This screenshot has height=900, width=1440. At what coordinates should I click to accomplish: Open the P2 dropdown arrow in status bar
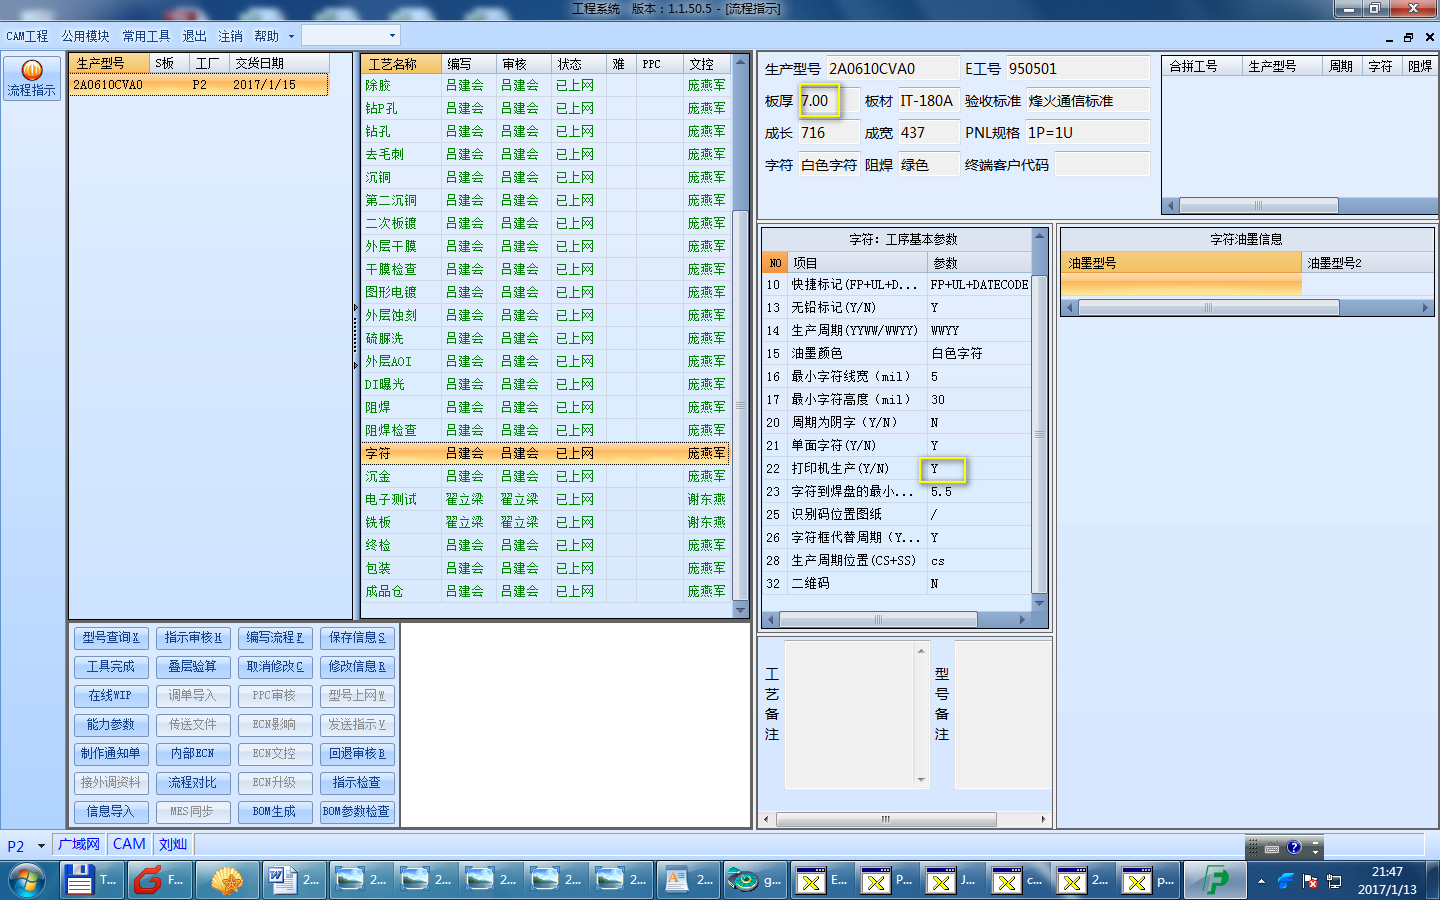pyautogui.click(x=41, y=846)
